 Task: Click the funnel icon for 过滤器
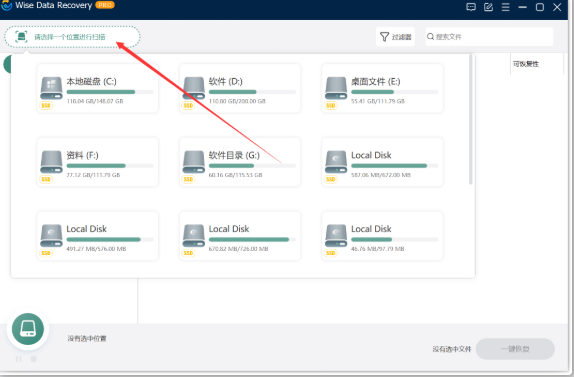pos(384,37)
